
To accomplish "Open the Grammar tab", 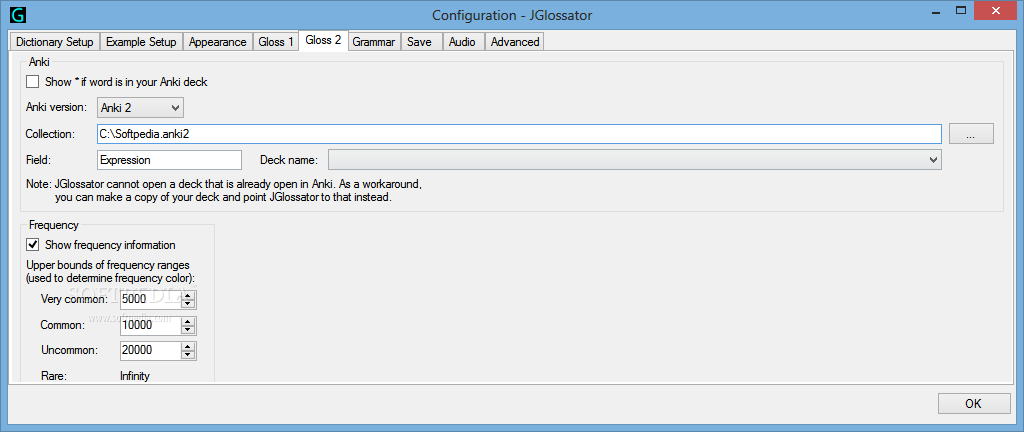I will (x=374, y=42).
